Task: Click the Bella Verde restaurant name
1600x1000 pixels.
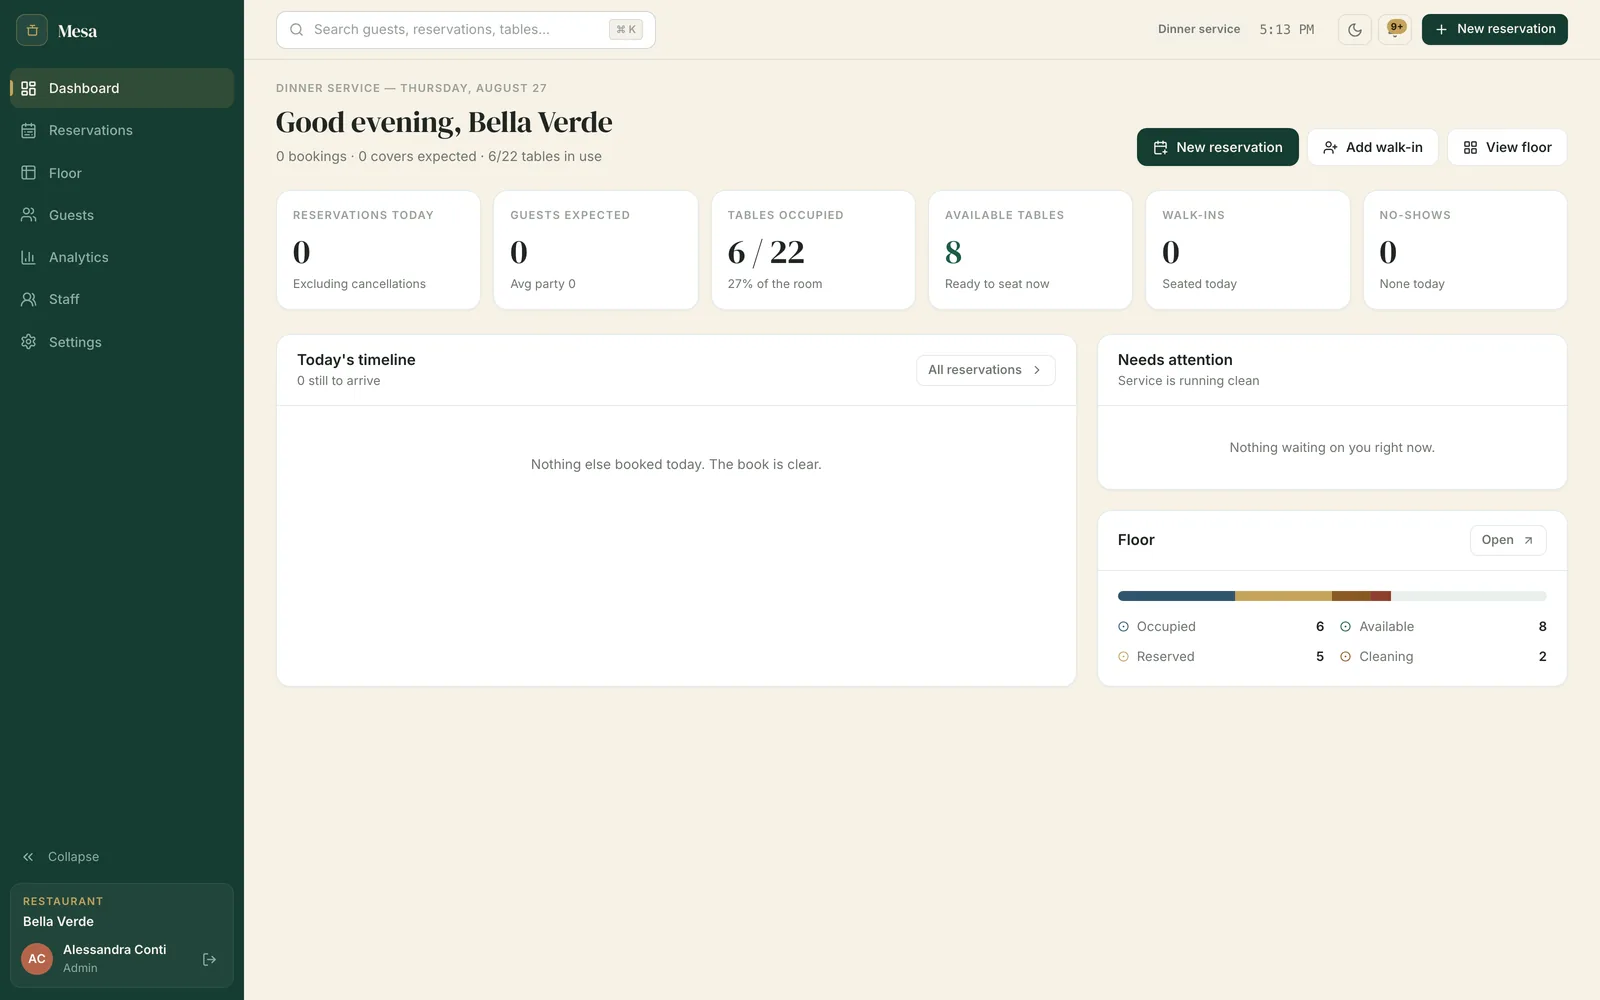Action: (x=58, y=922)
